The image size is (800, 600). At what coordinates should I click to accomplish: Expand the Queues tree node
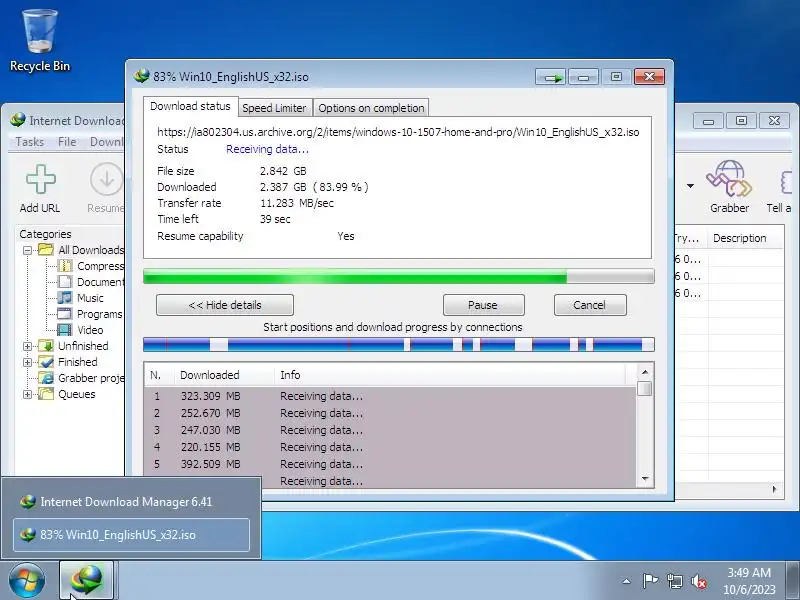click(x=28, y=394)
